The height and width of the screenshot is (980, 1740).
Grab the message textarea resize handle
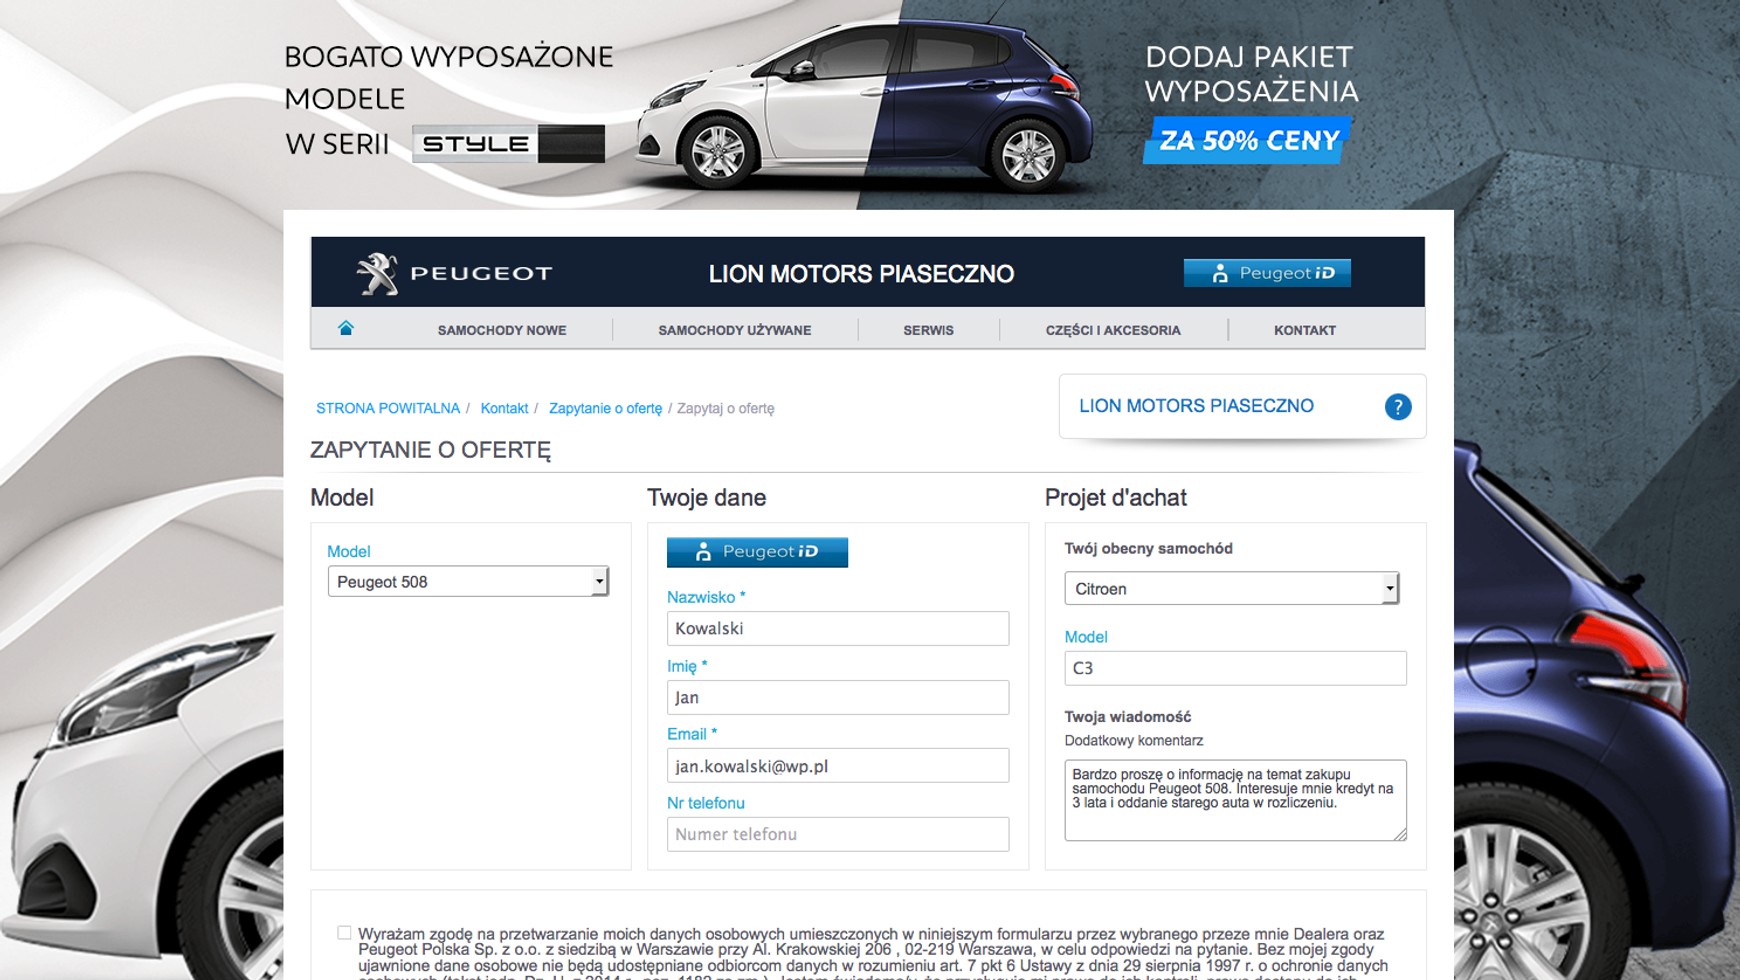click(x=1400, y=834)
